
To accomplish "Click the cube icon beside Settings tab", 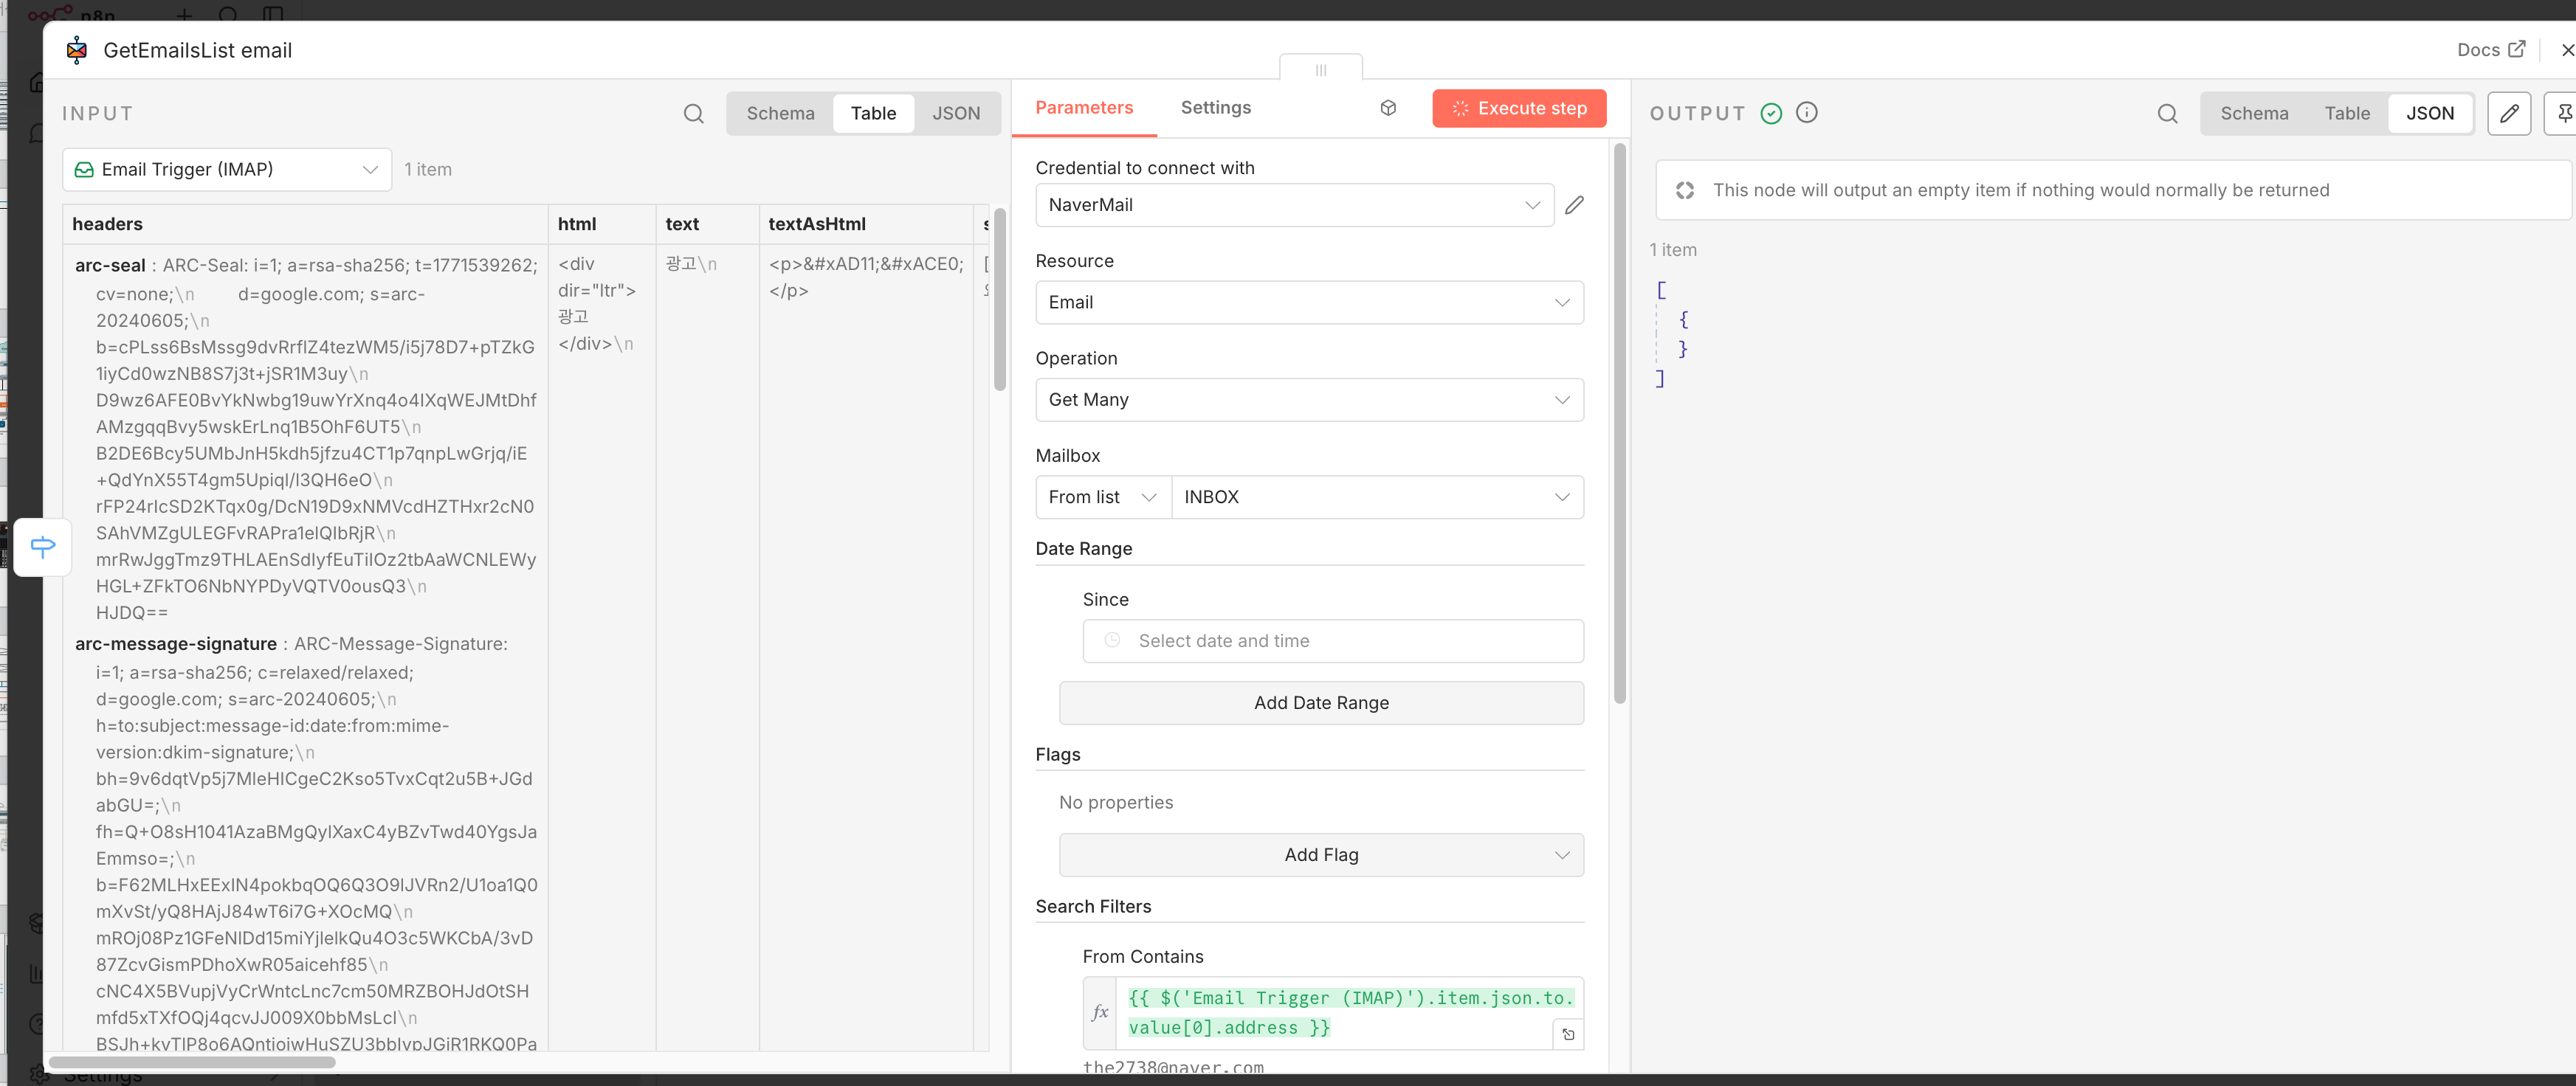I will [x=1388, y=108].
